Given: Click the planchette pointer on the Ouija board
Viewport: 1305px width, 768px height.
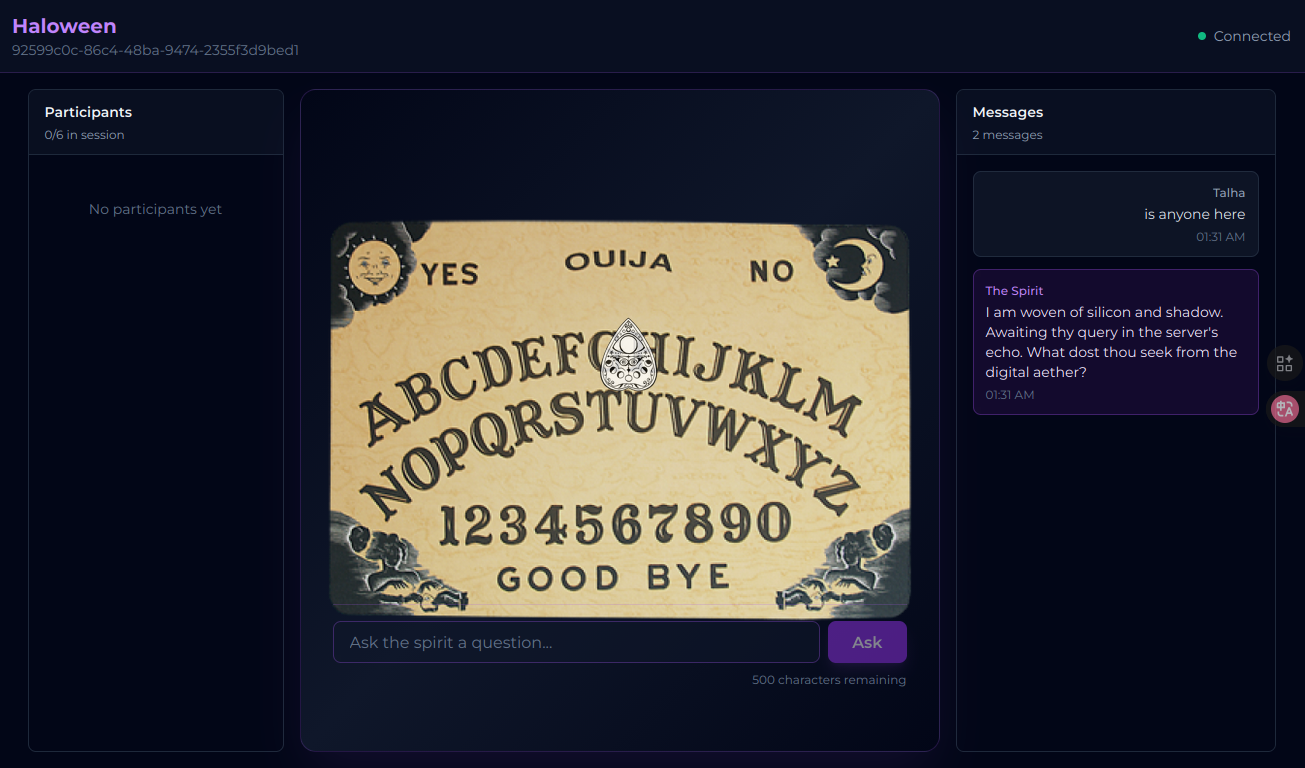Looking at the screenshot, I should (x=627, y=355).
